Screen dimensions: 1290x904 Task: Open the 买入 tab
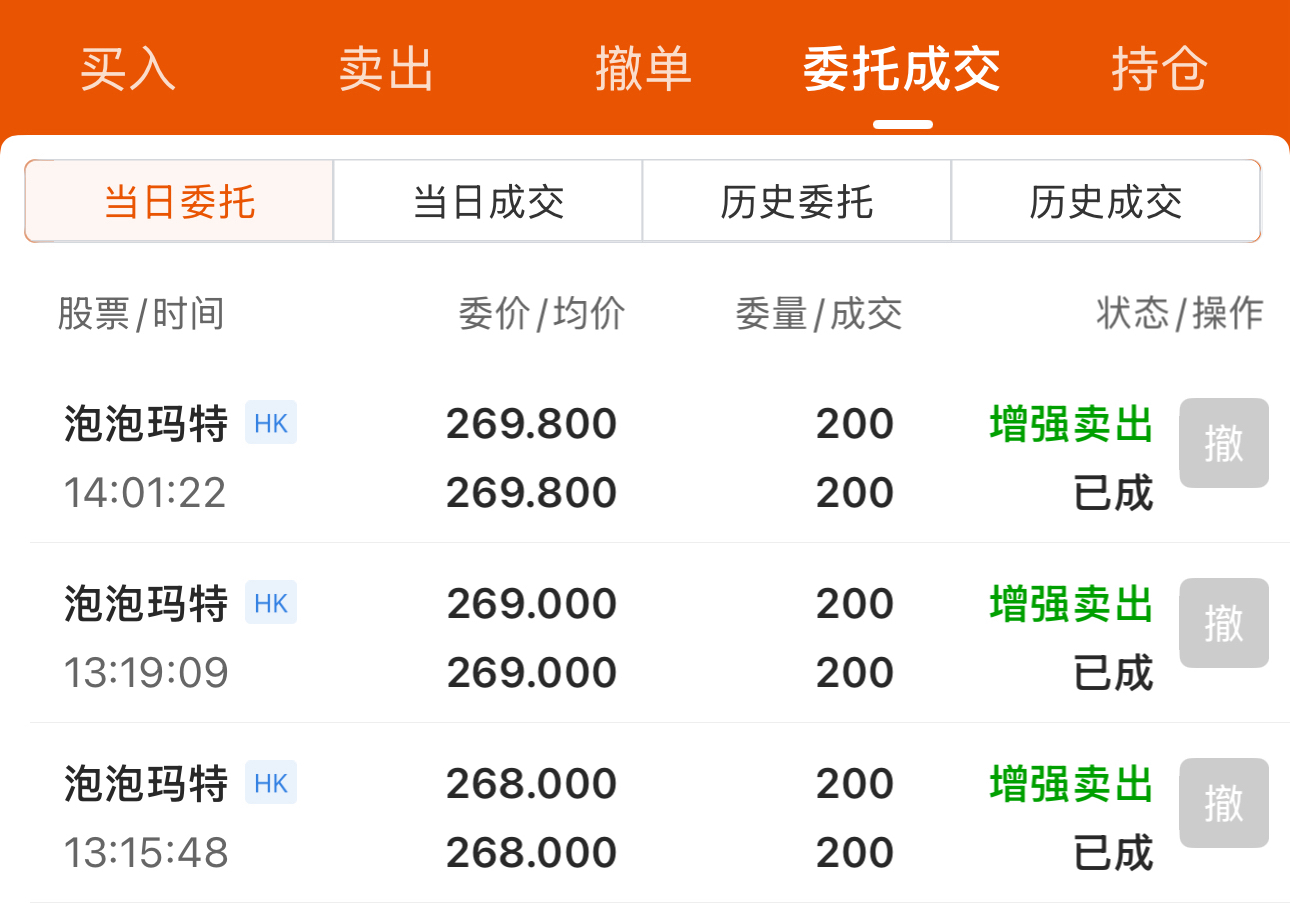point(127,69)
